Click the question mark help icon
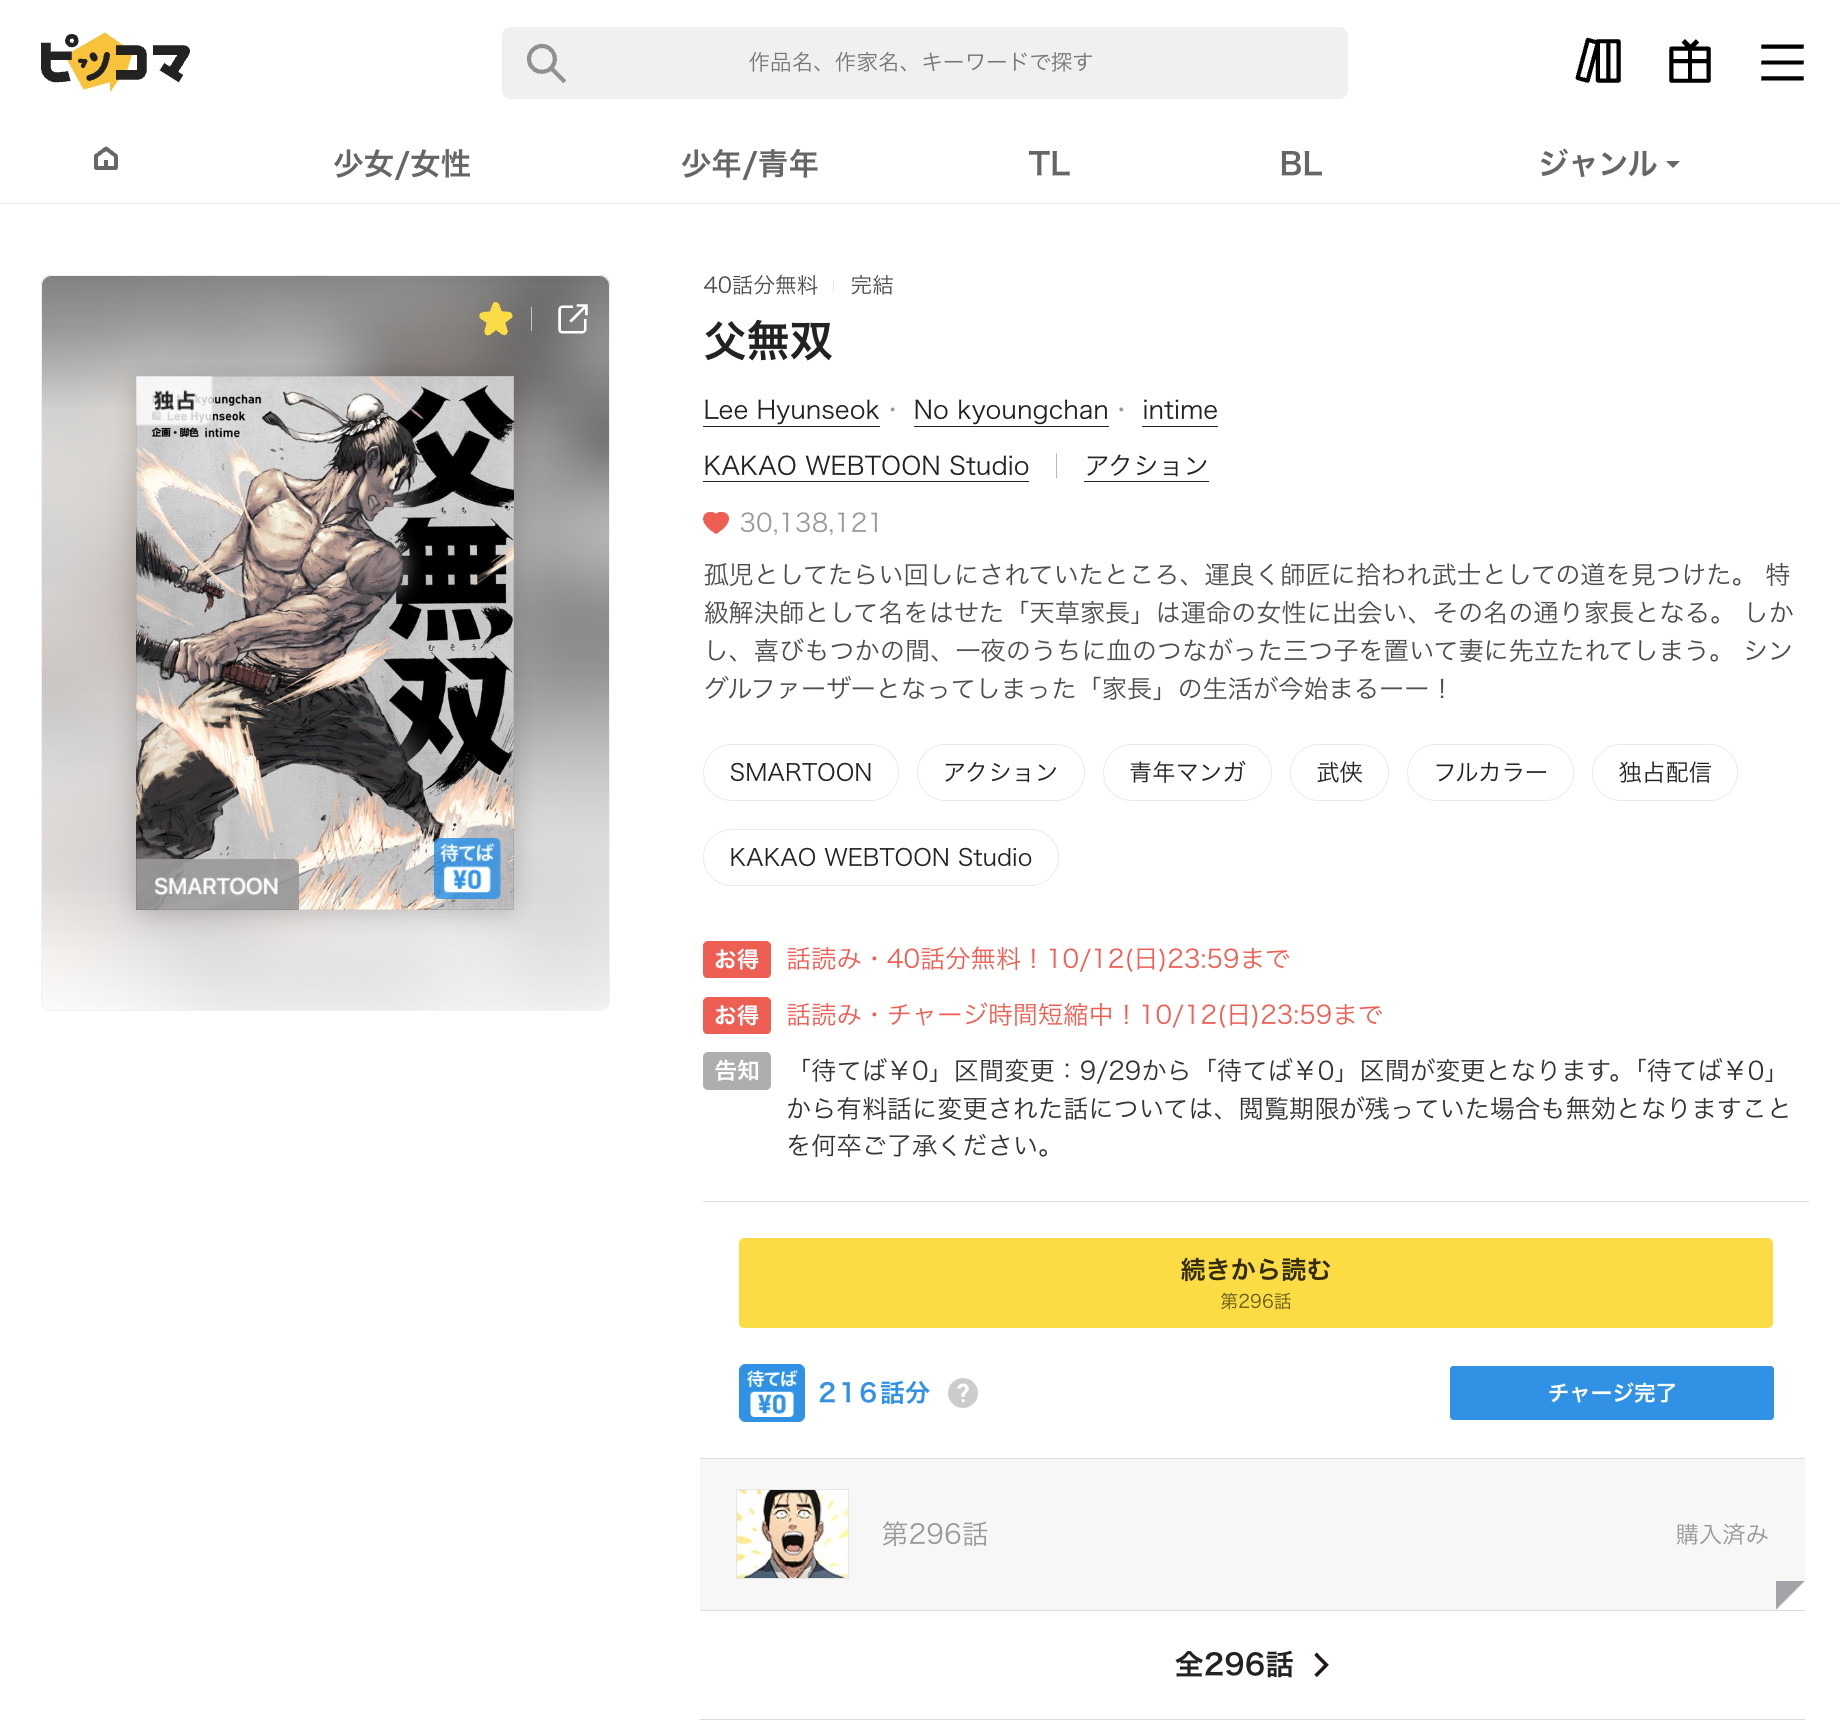Image resolution: width=1840 pixels, height=1734 pixels. click(962, 1393)
